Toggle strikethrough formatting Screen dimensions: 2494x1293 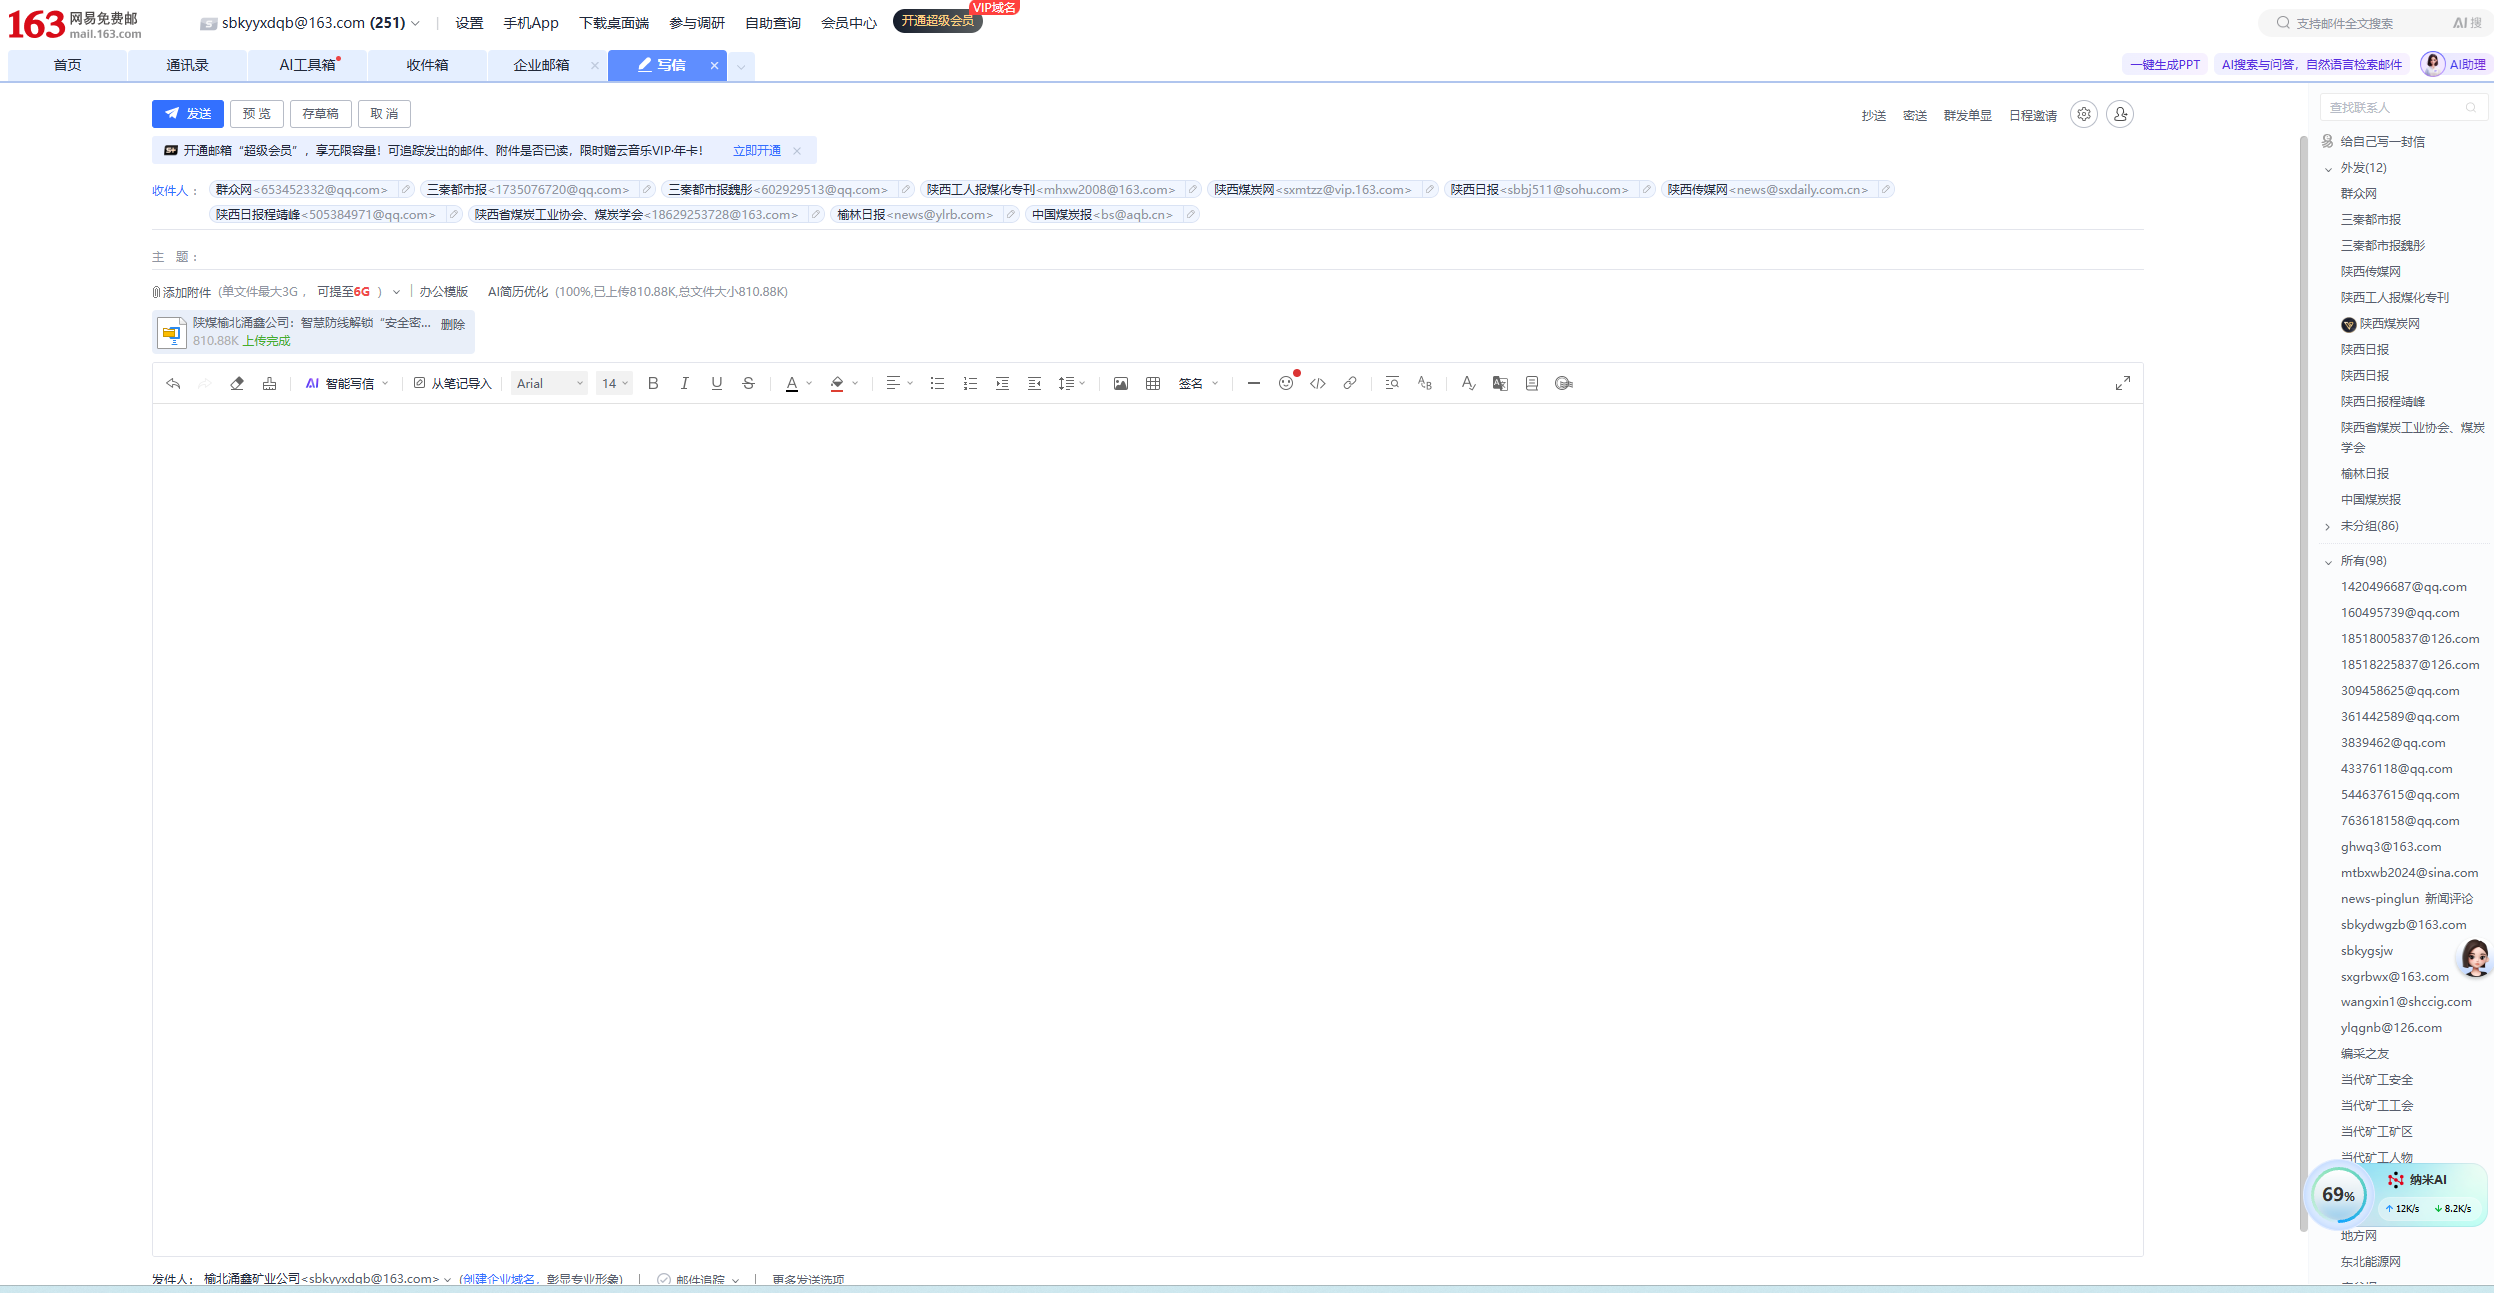(x=748, y=384)
